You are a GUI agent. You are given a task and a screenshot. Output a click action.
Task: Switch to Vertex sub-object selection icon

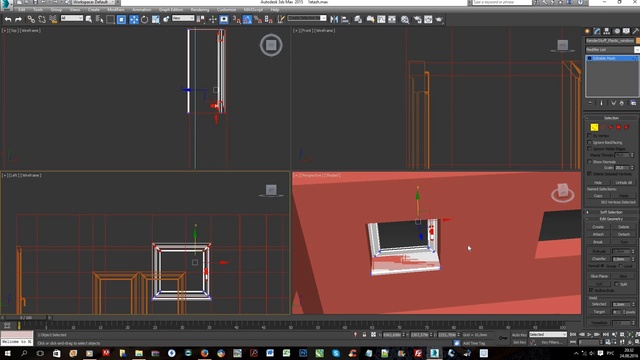click(x=594, y=127)
